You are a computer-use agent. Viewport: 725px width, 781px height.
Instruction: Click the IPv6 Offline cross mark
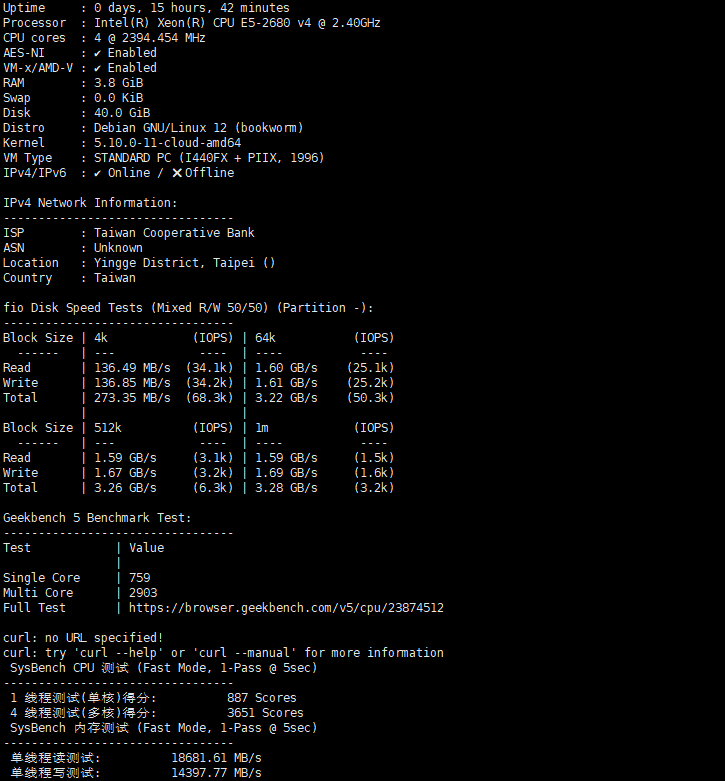pyautogui.click(x=177, y=173)
